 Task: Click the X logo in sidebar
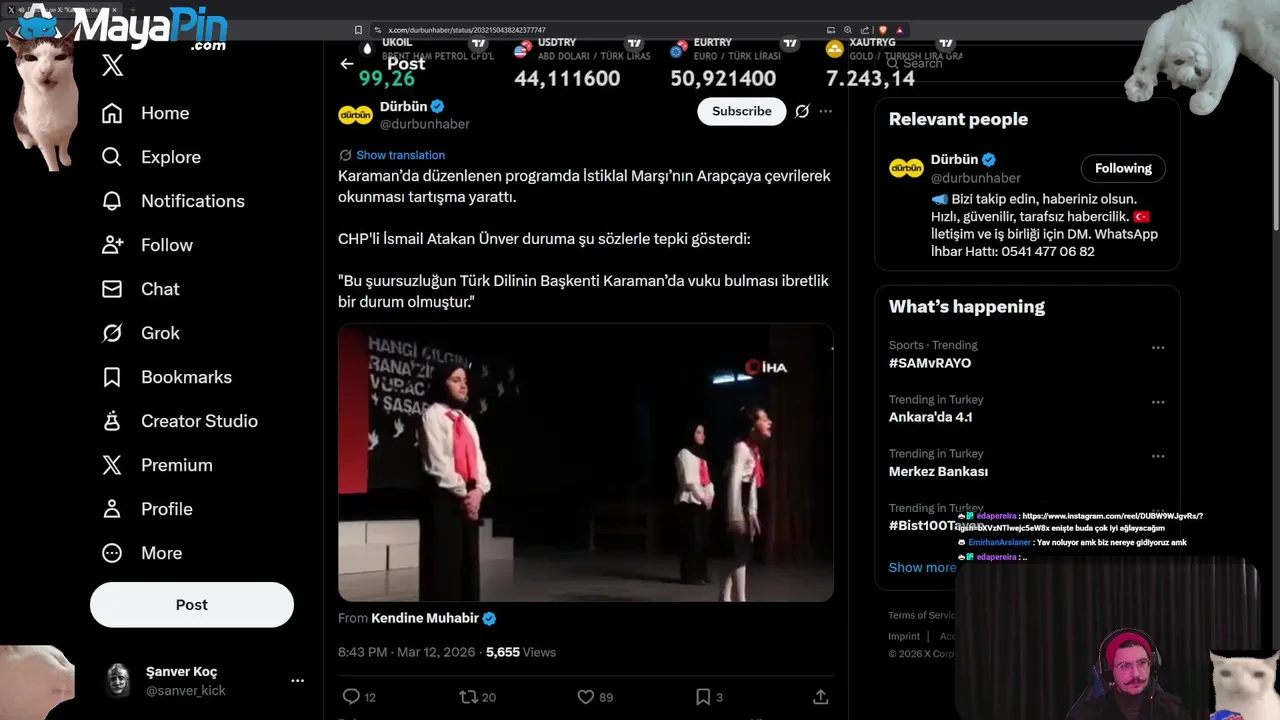click(113, 66)
